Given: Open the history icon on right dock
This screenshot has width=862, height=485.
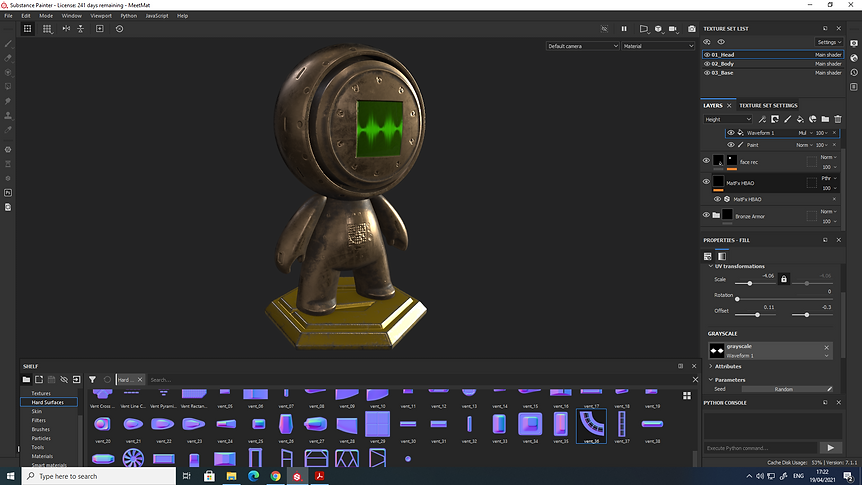Looking at the screenshot, I should tap(854, 72).
